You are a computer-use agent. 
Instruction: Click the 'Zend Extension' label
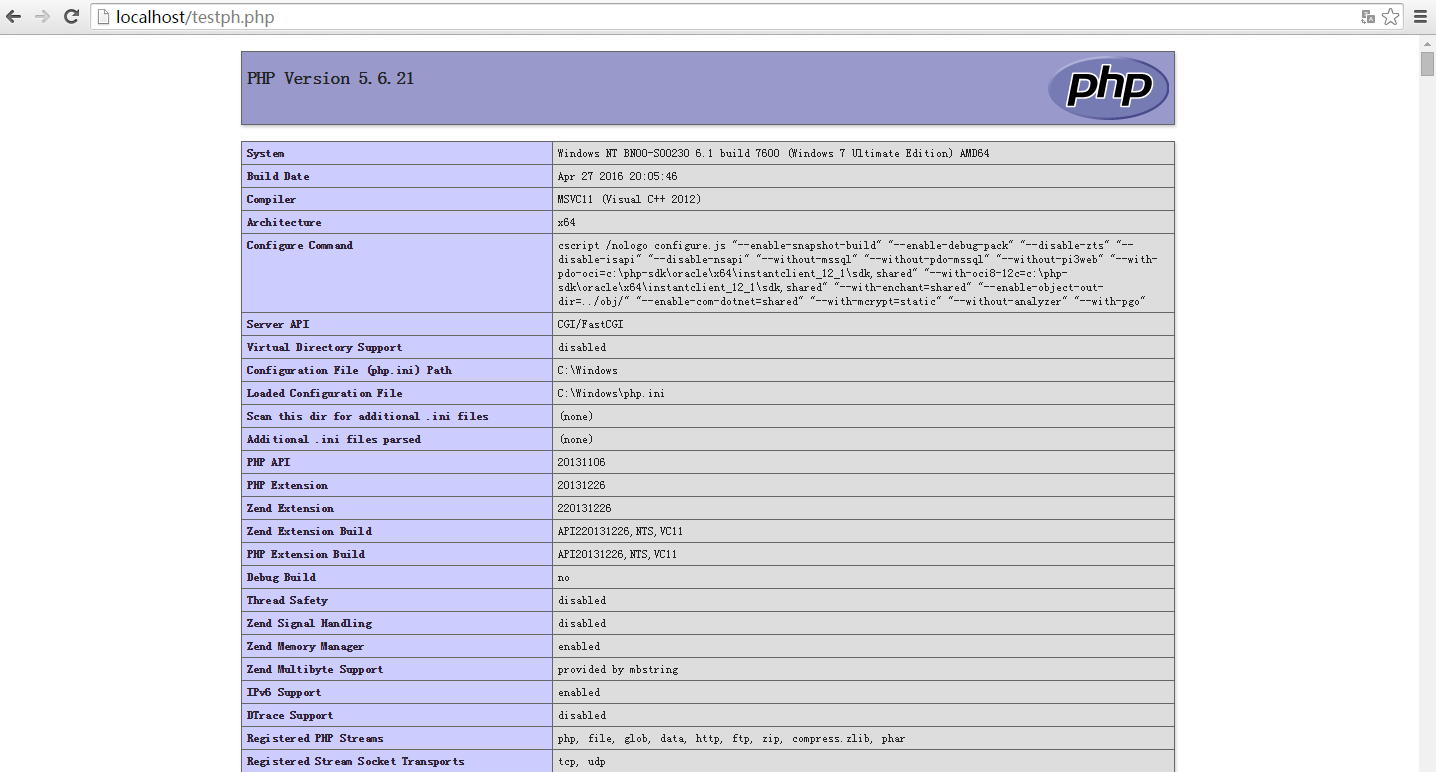[290, 508]
